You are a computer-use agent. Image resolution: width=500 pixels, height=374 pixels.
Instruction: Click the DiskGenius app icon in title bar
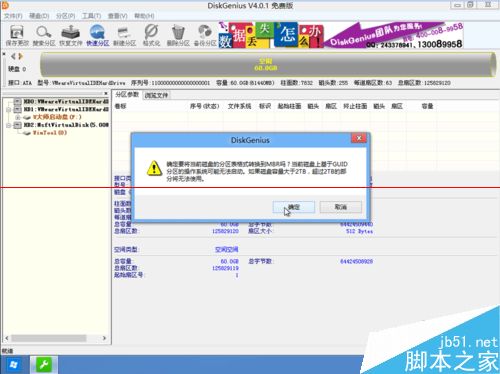[x=5, y=5]
